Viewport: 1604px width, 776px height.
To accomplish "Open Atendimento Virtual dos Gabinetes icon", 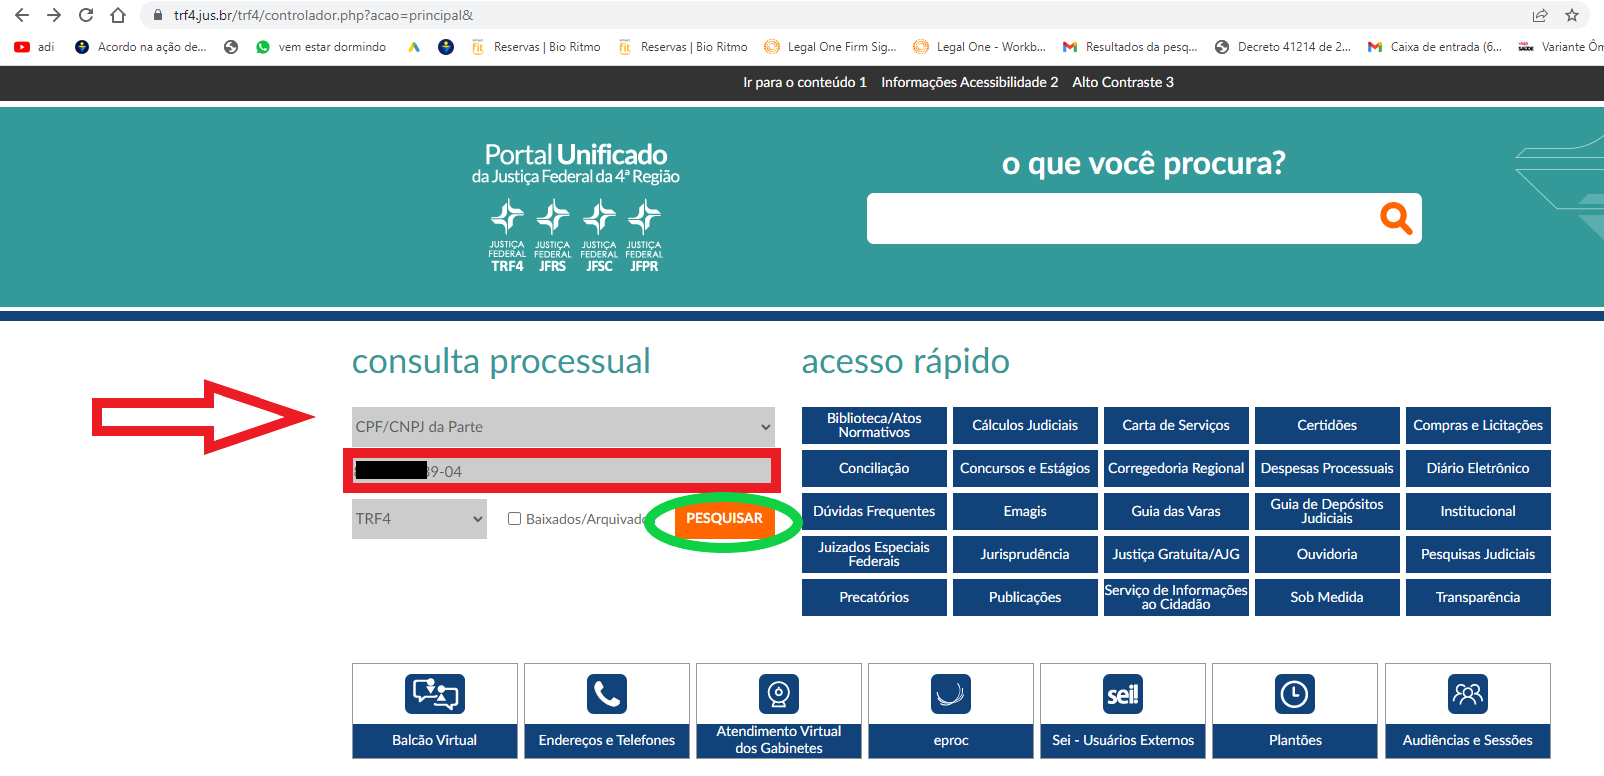I will point(778,694).
